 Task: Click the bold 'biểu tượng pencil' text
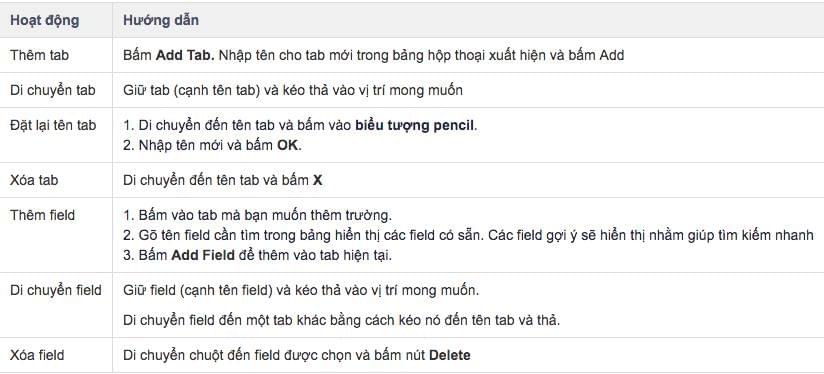415,126
